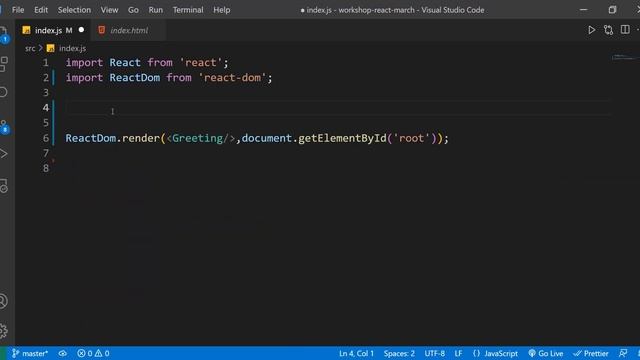
Task: Click the errors count in status bar
Action: click(85, 353)
